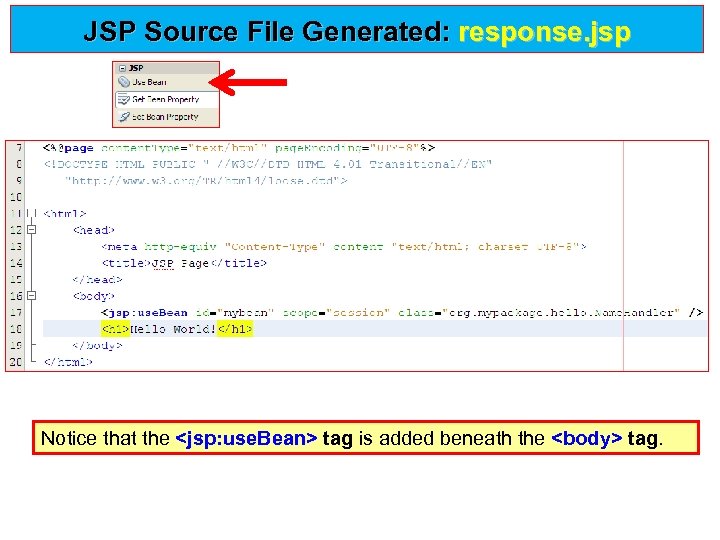The width and height of the screenshot is (720, 540).
Task: Click the closing html tag
Action: coord(68,362)
